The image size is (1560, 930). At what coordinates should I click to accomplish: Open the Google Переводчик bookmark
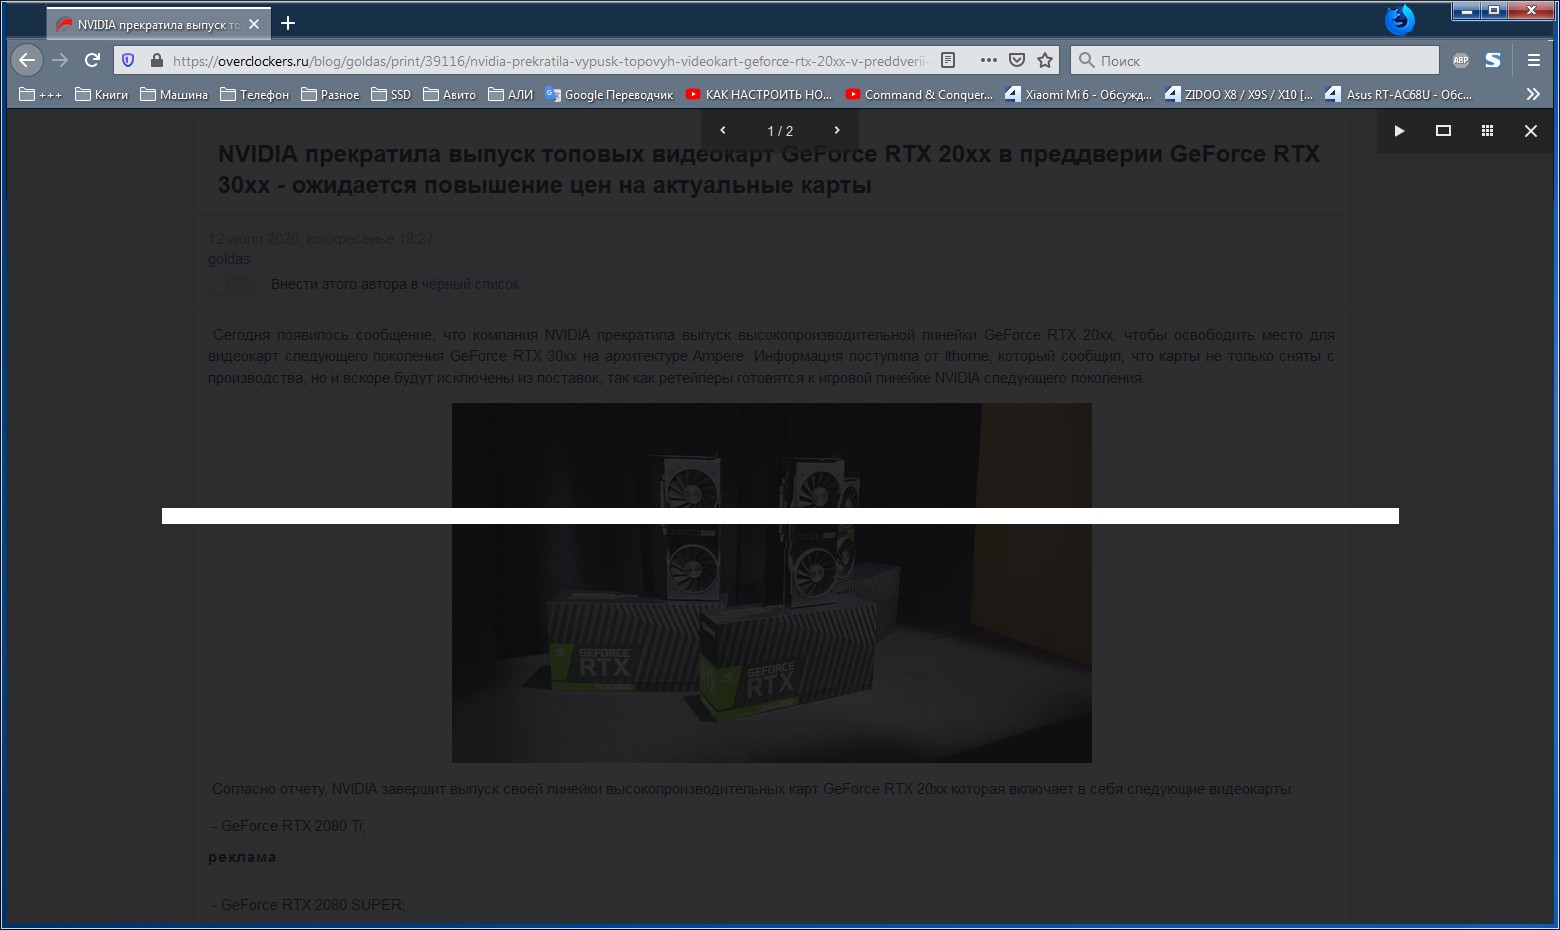610,94
